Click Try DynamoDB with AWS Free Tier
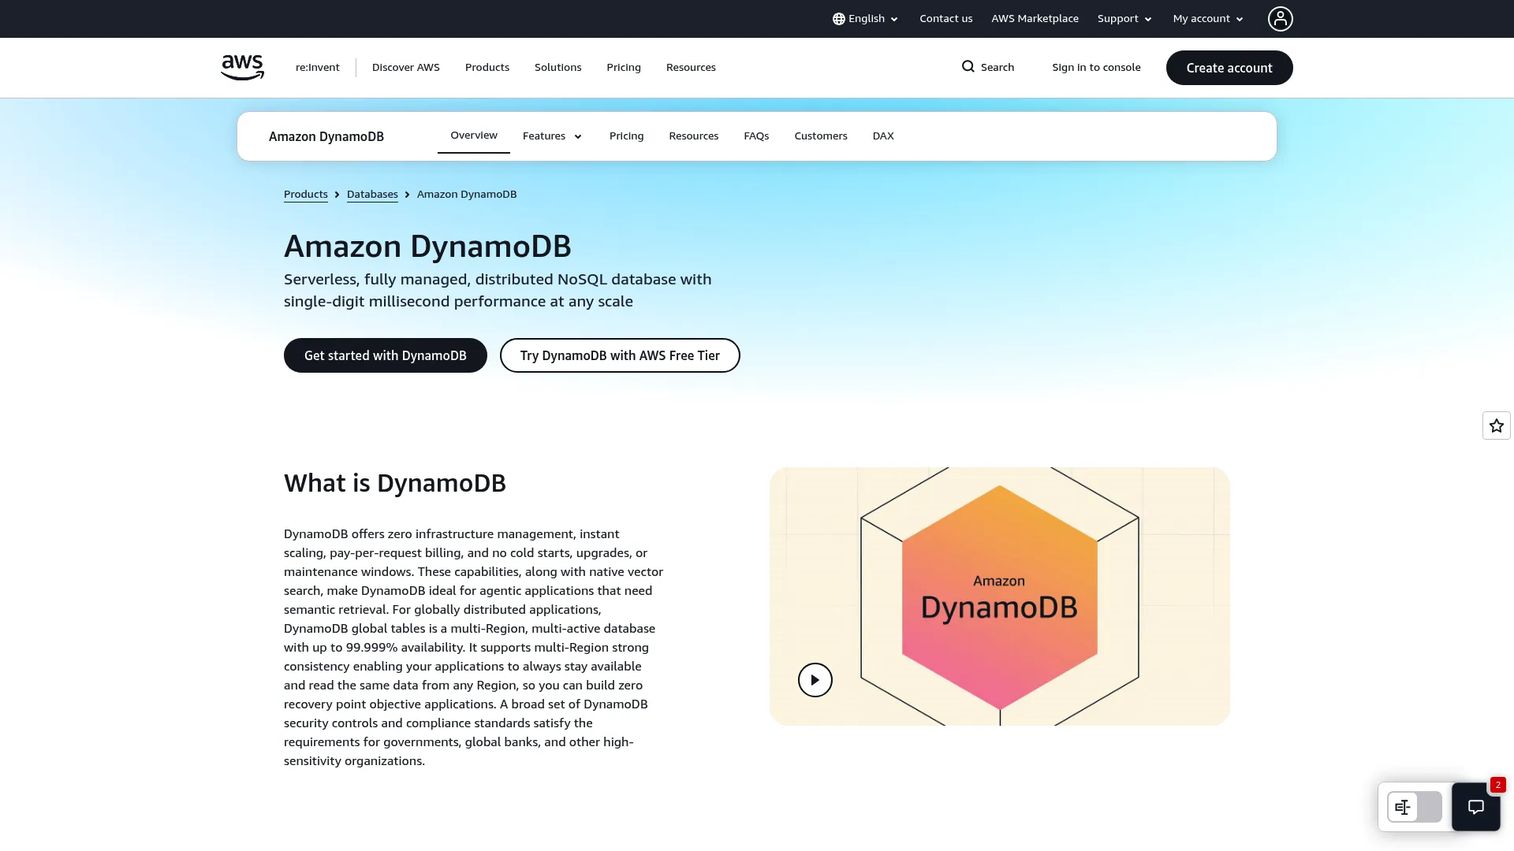This screenshot has height=851, width=1514. [620, 356]
